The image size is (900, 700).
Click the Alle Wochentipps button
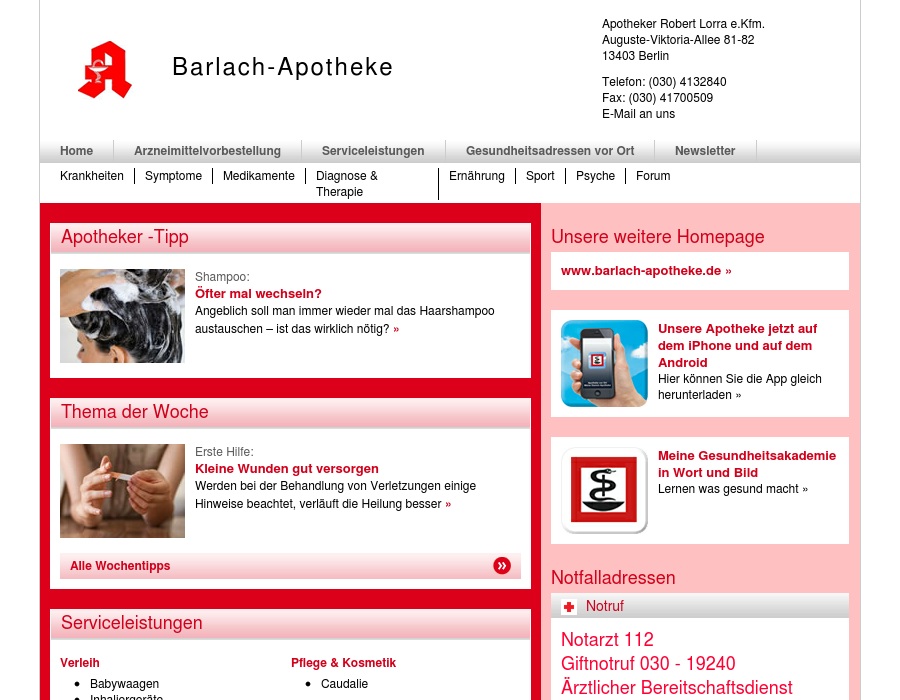[120, 566]
